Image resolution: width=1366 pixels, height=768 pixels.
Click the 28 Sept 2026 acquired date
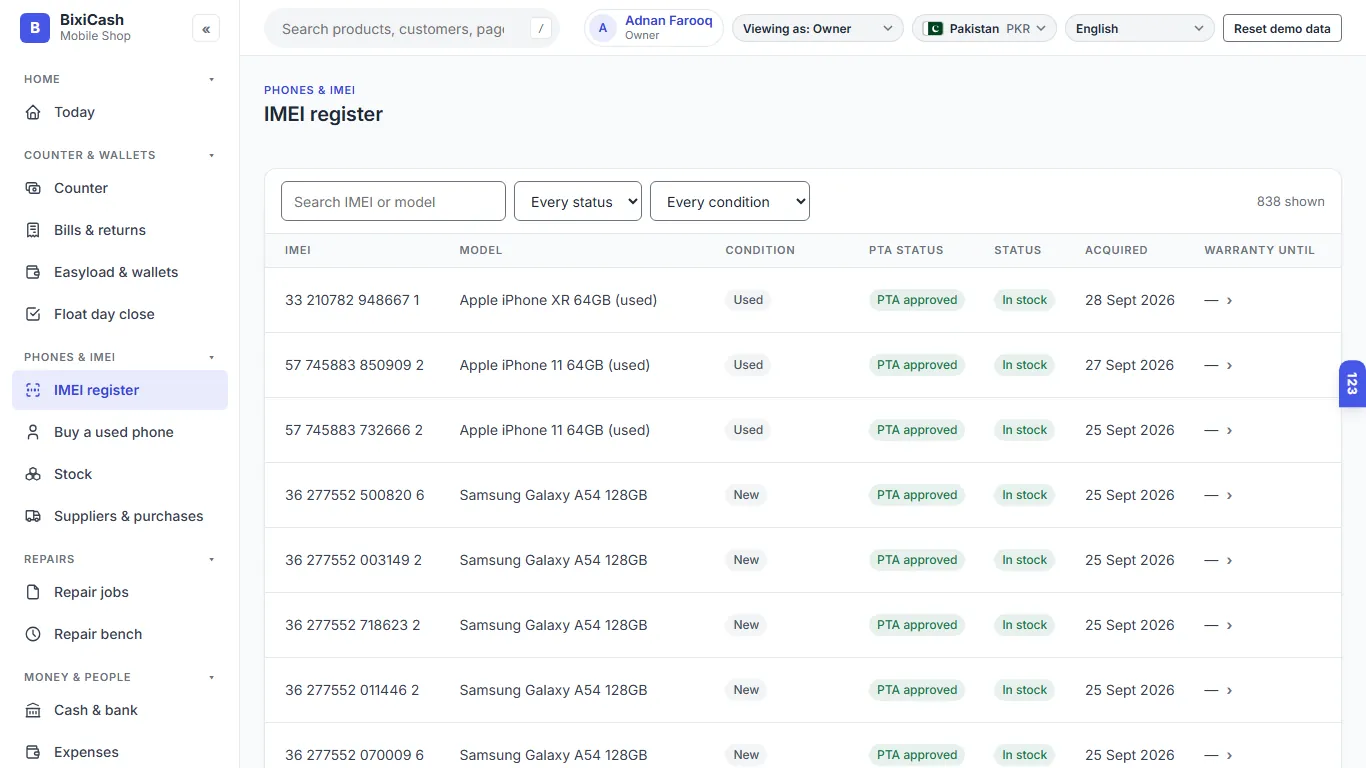[1130, 300]
